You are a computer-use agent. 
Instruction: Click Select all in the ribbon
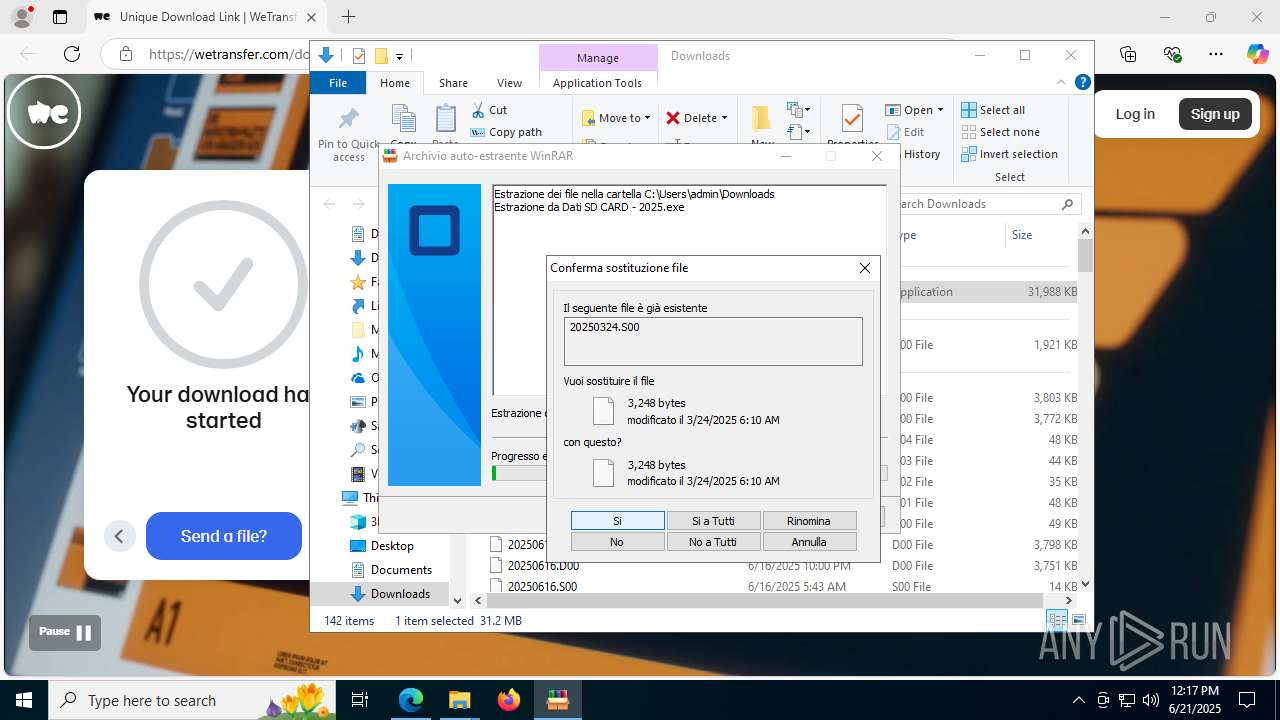993,110
